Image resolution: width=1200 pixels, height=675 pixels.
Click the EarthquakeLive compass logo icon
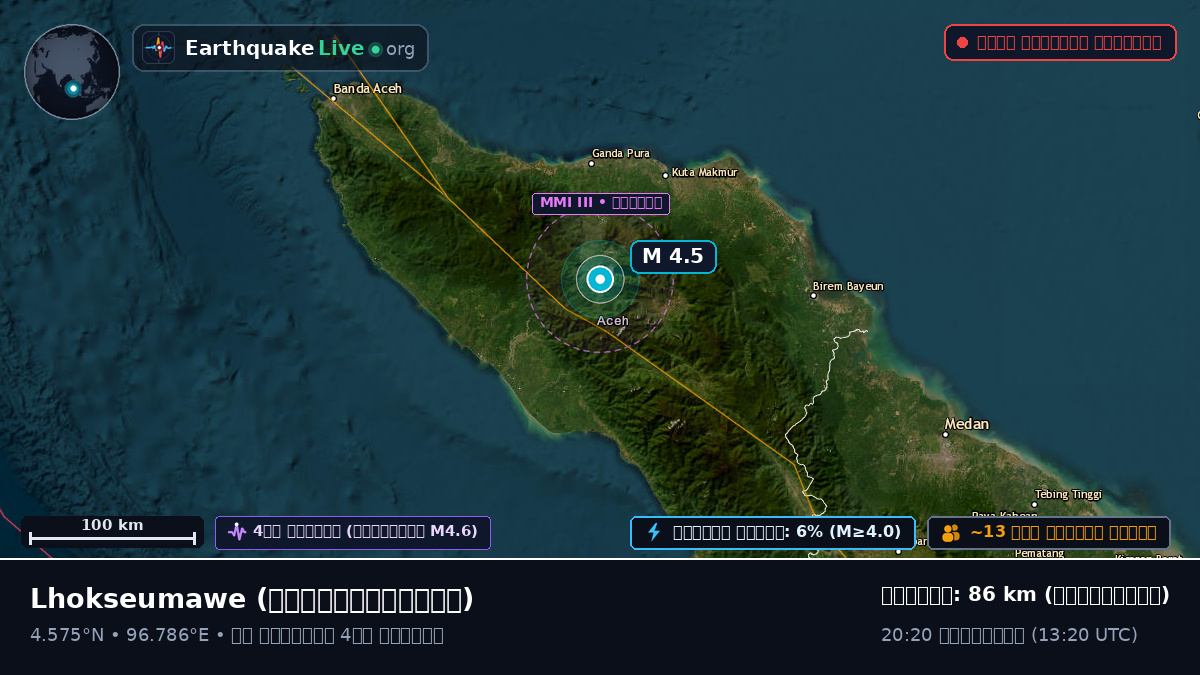pyautogui.click(x=159, y=48)
